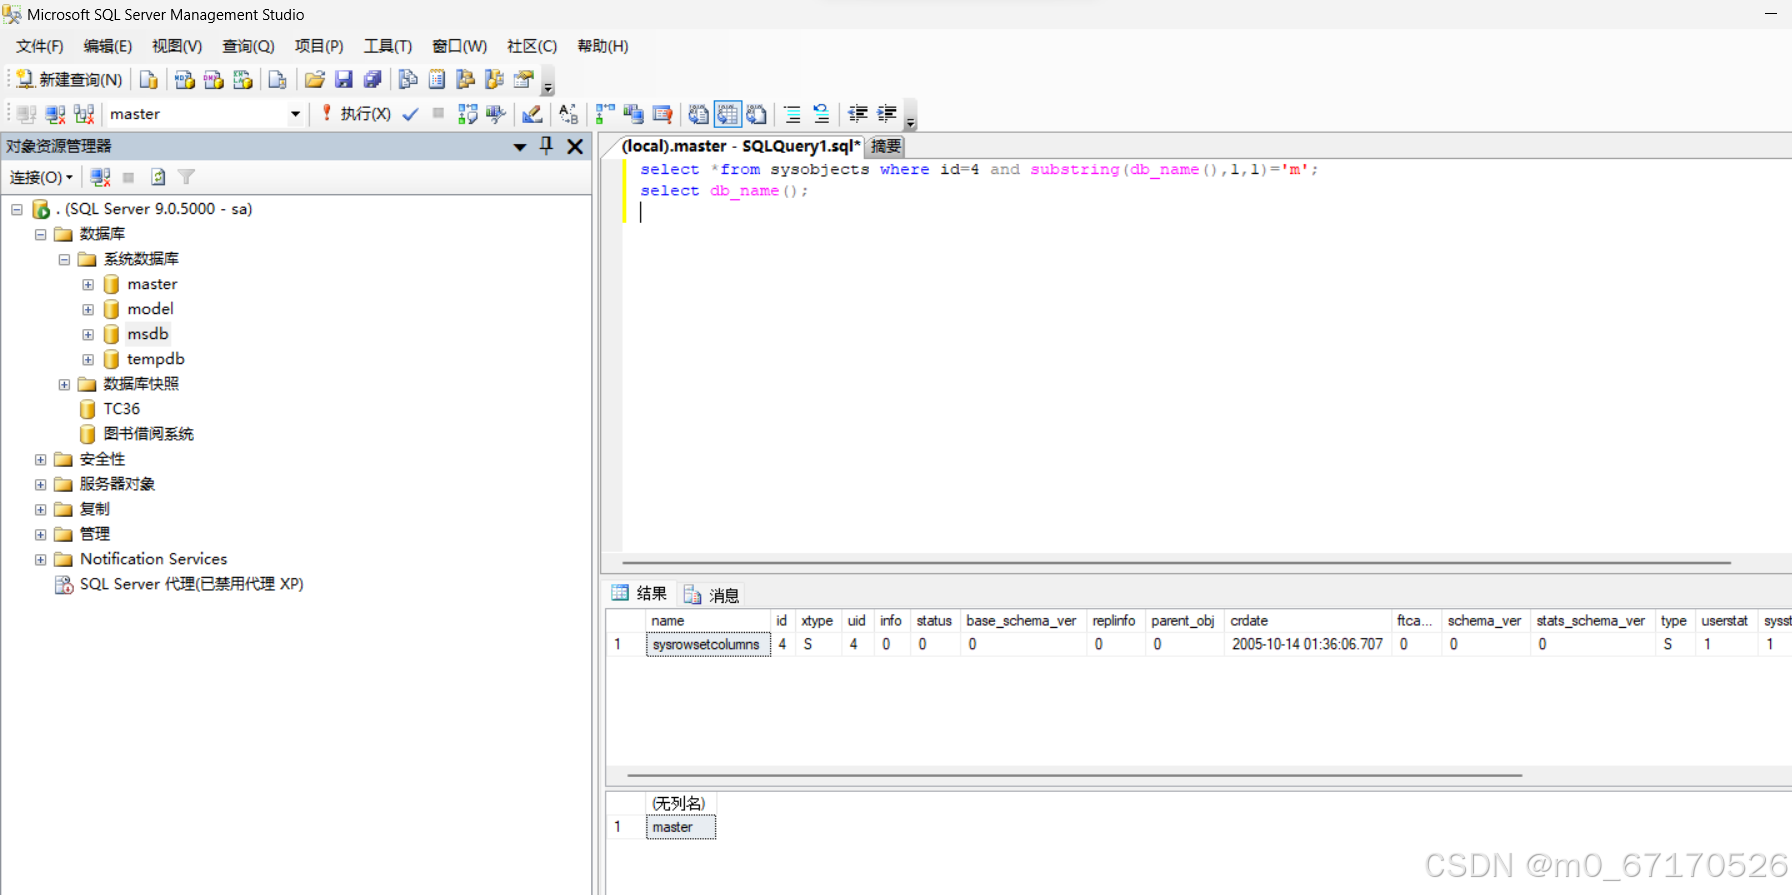Screen dimensions: 1792x895
Task: Open the Query (查询) menu
Action: tap(248, 46)
